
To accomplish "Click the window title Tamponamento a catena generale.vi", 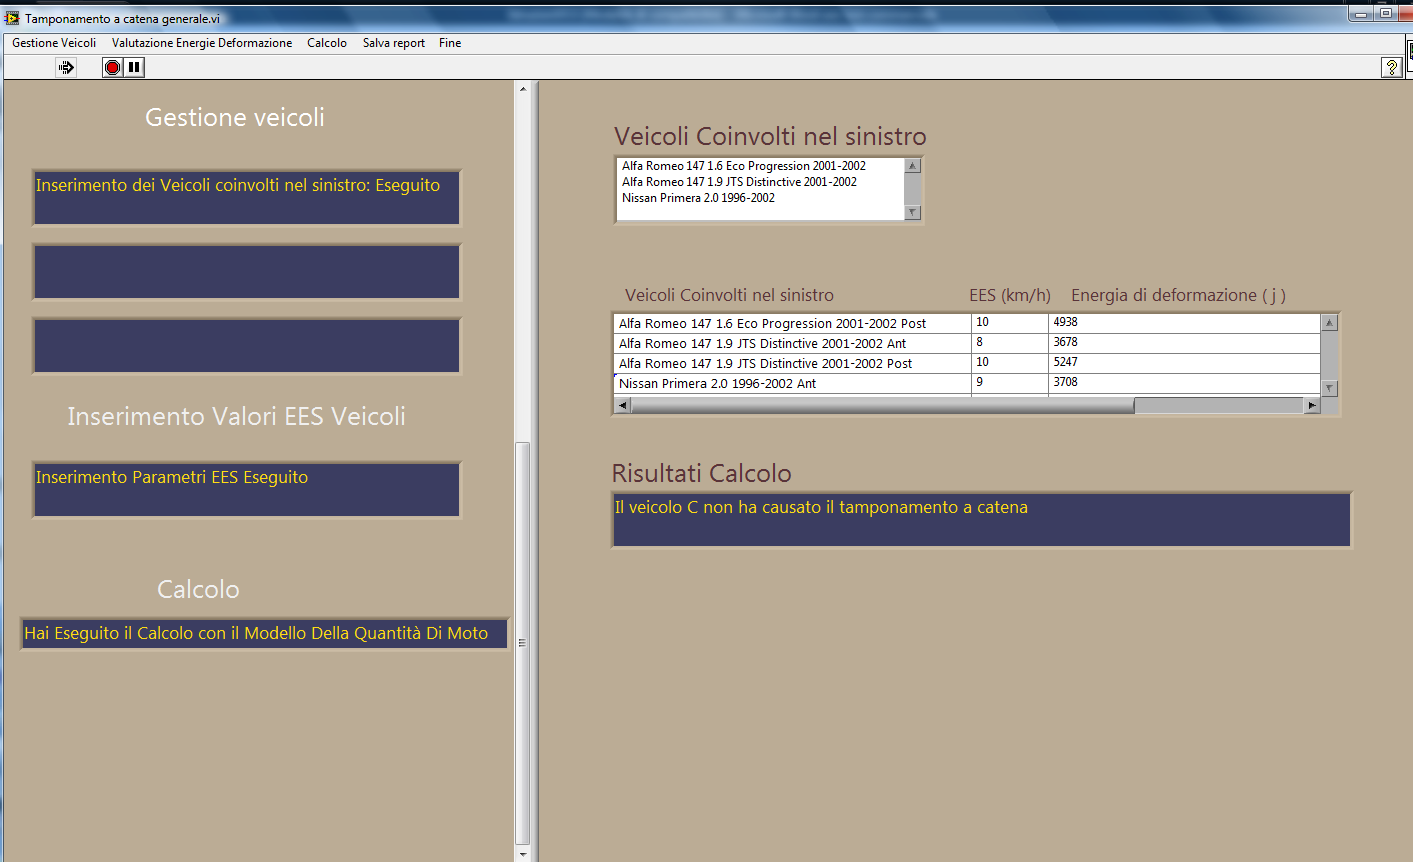I will [x=122, y=19].
